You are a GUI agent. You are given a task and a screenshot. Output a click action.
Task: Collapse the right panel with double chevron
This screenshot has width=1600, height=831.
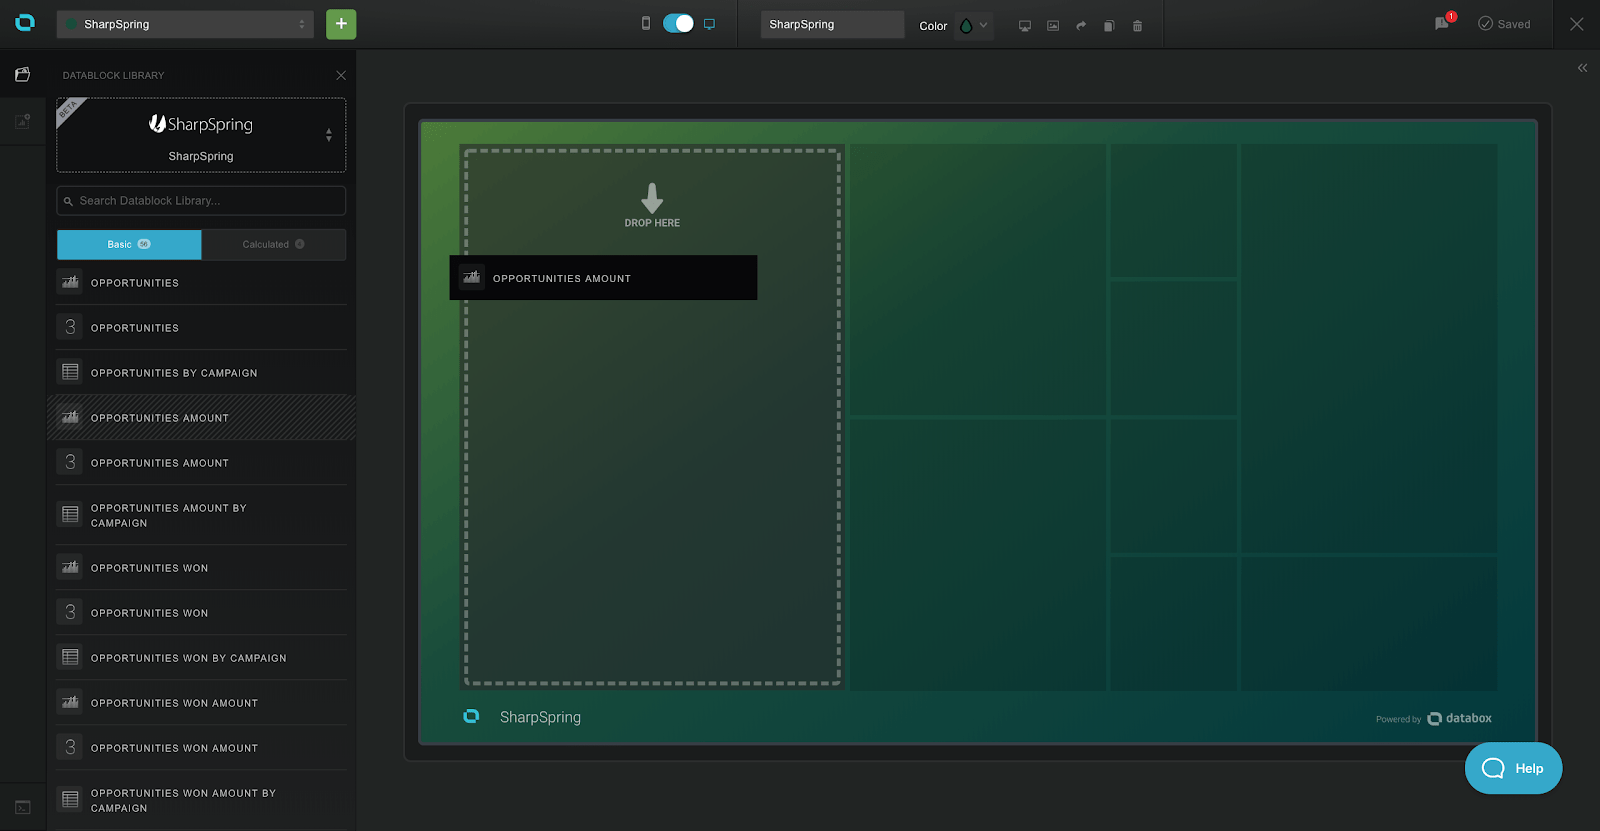tap(1582, 68)
